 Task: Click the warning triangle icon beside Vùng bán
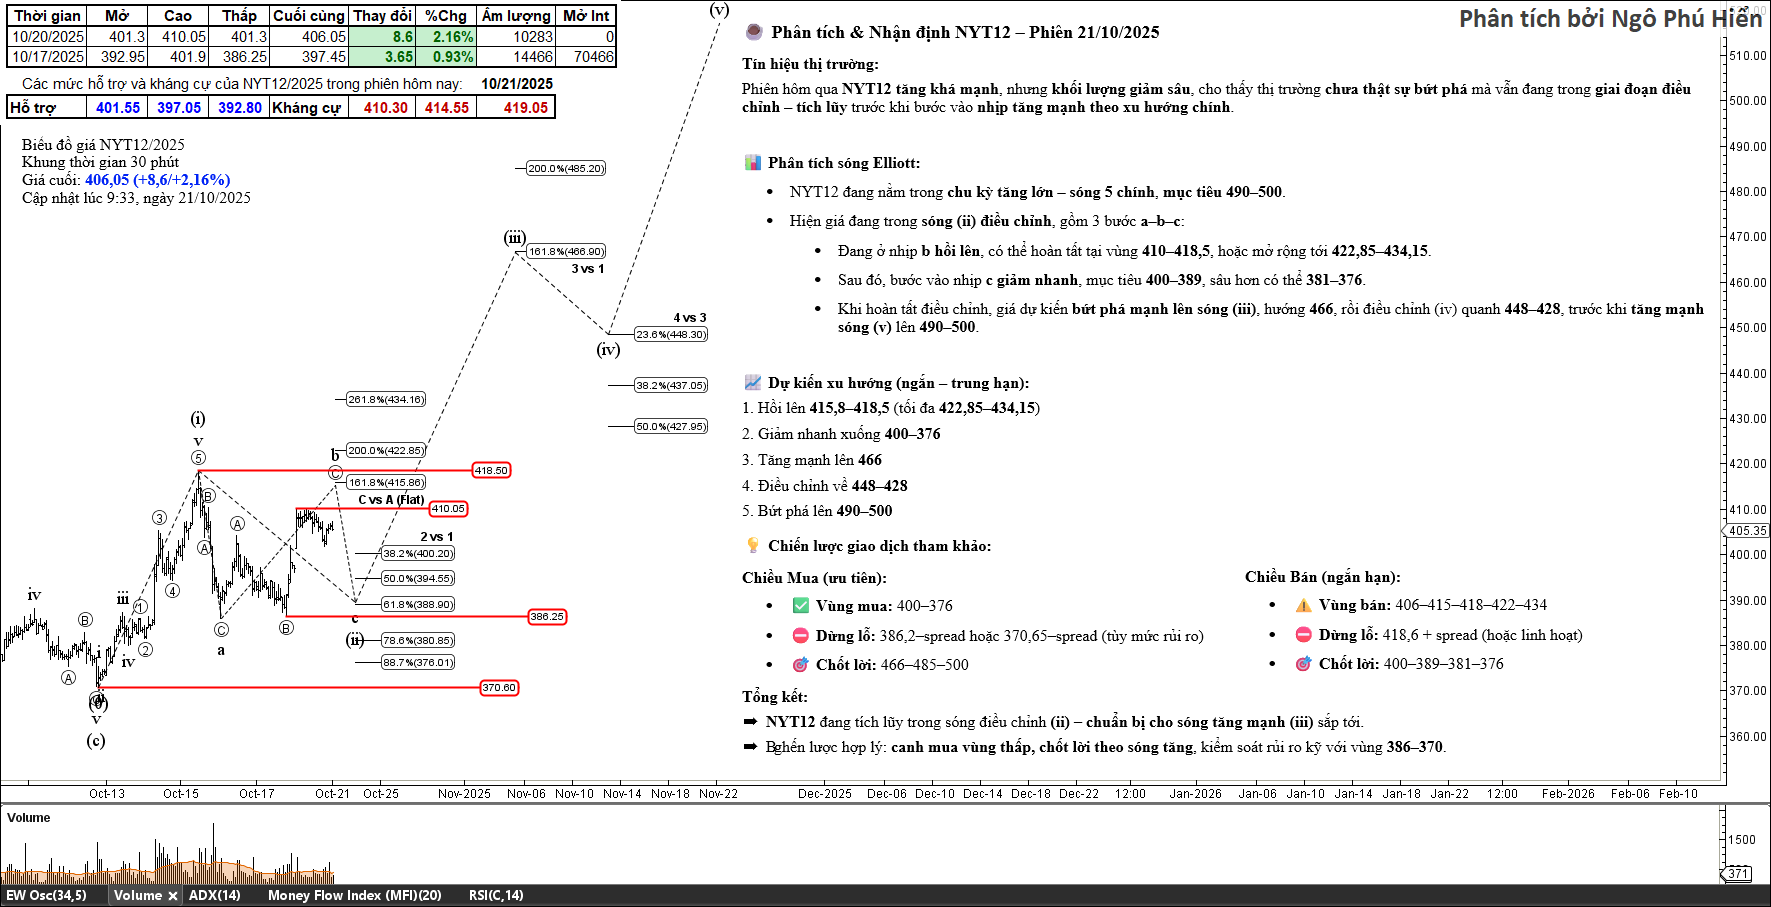[x=1303, y=605]
